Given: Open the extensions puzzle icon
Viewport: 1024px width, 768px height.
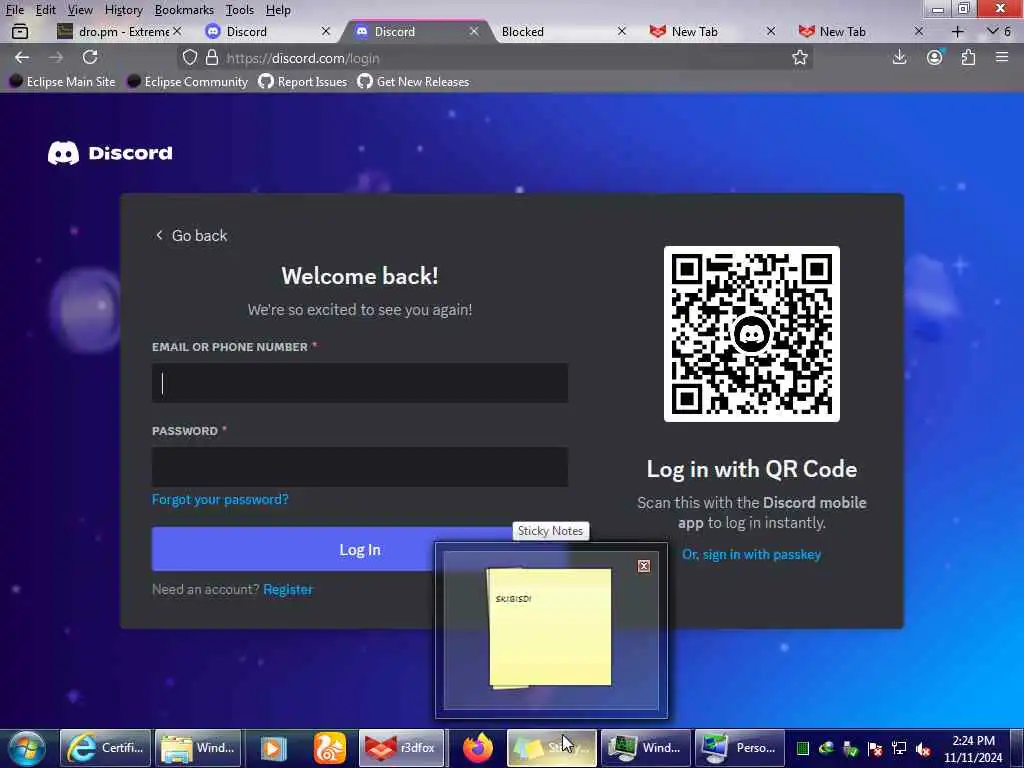Looking at the screenshot, I should (968, 57).
